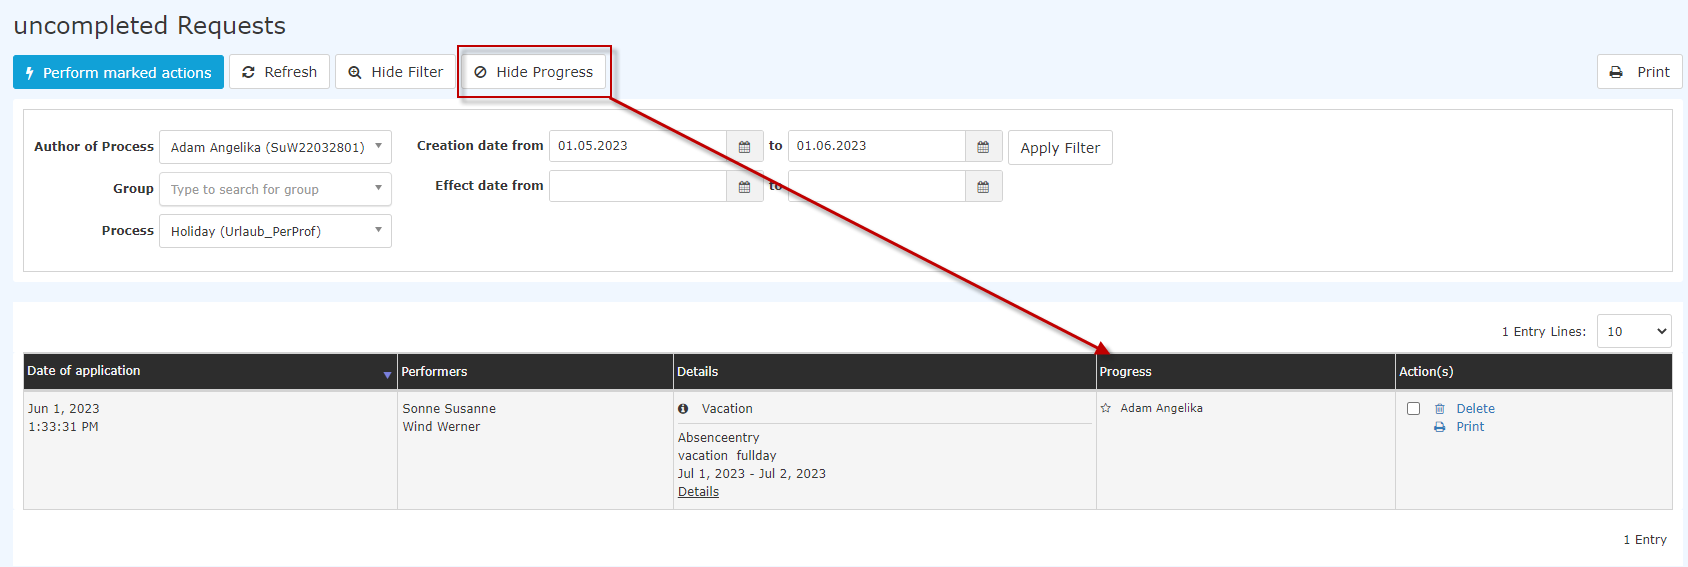Open the Group search dropdown

[275, 189]
